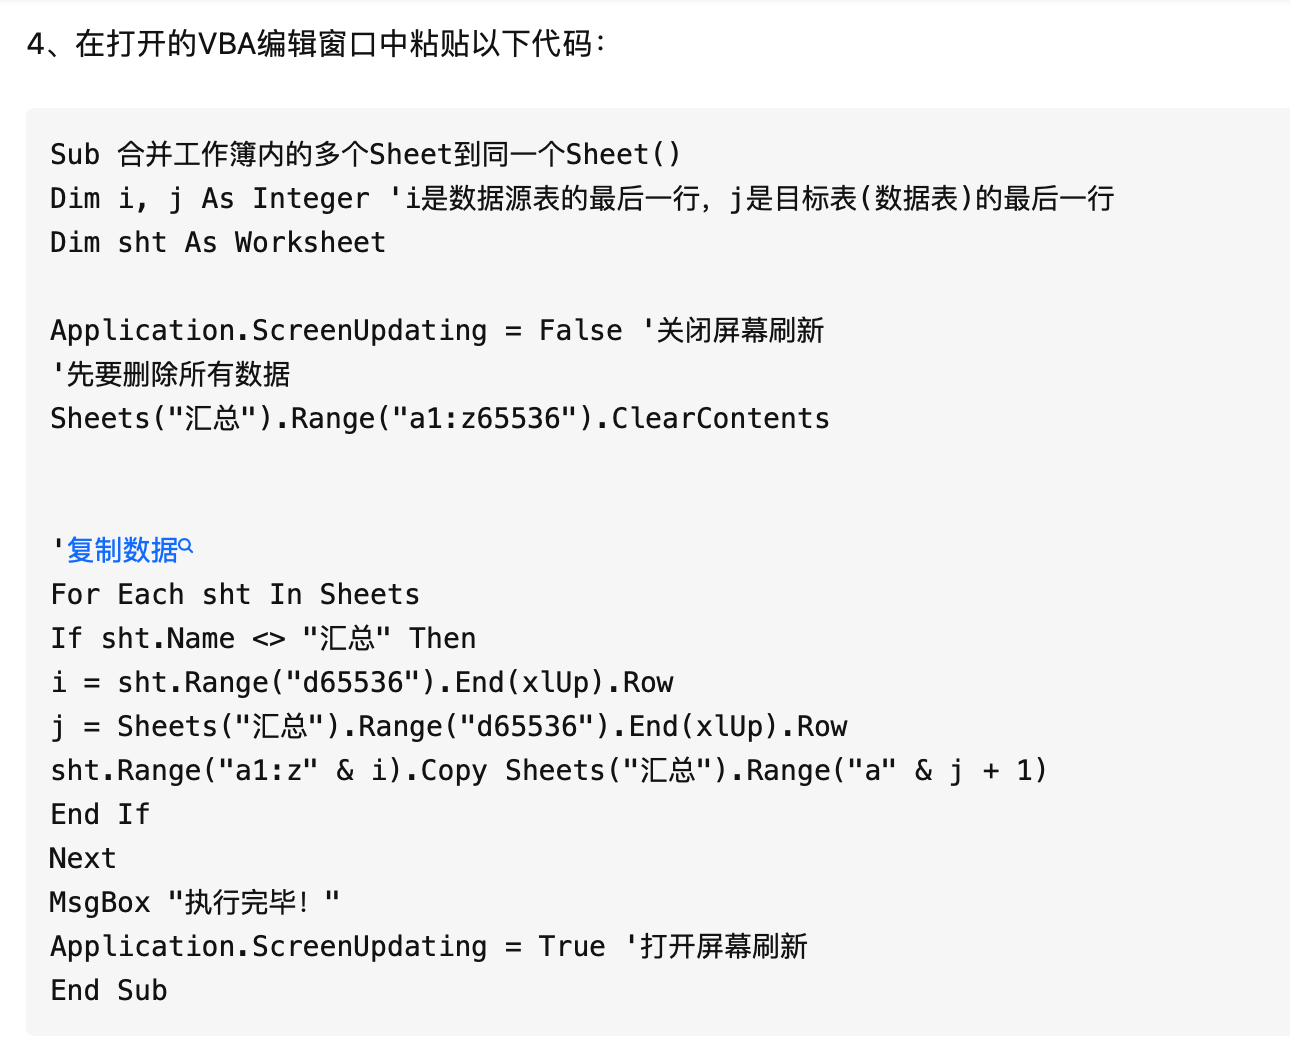Viewport: 1290px width, 1048px height.
Task: Click the If sht.Name <> "汇总" Then line
Action: [263, 639]
